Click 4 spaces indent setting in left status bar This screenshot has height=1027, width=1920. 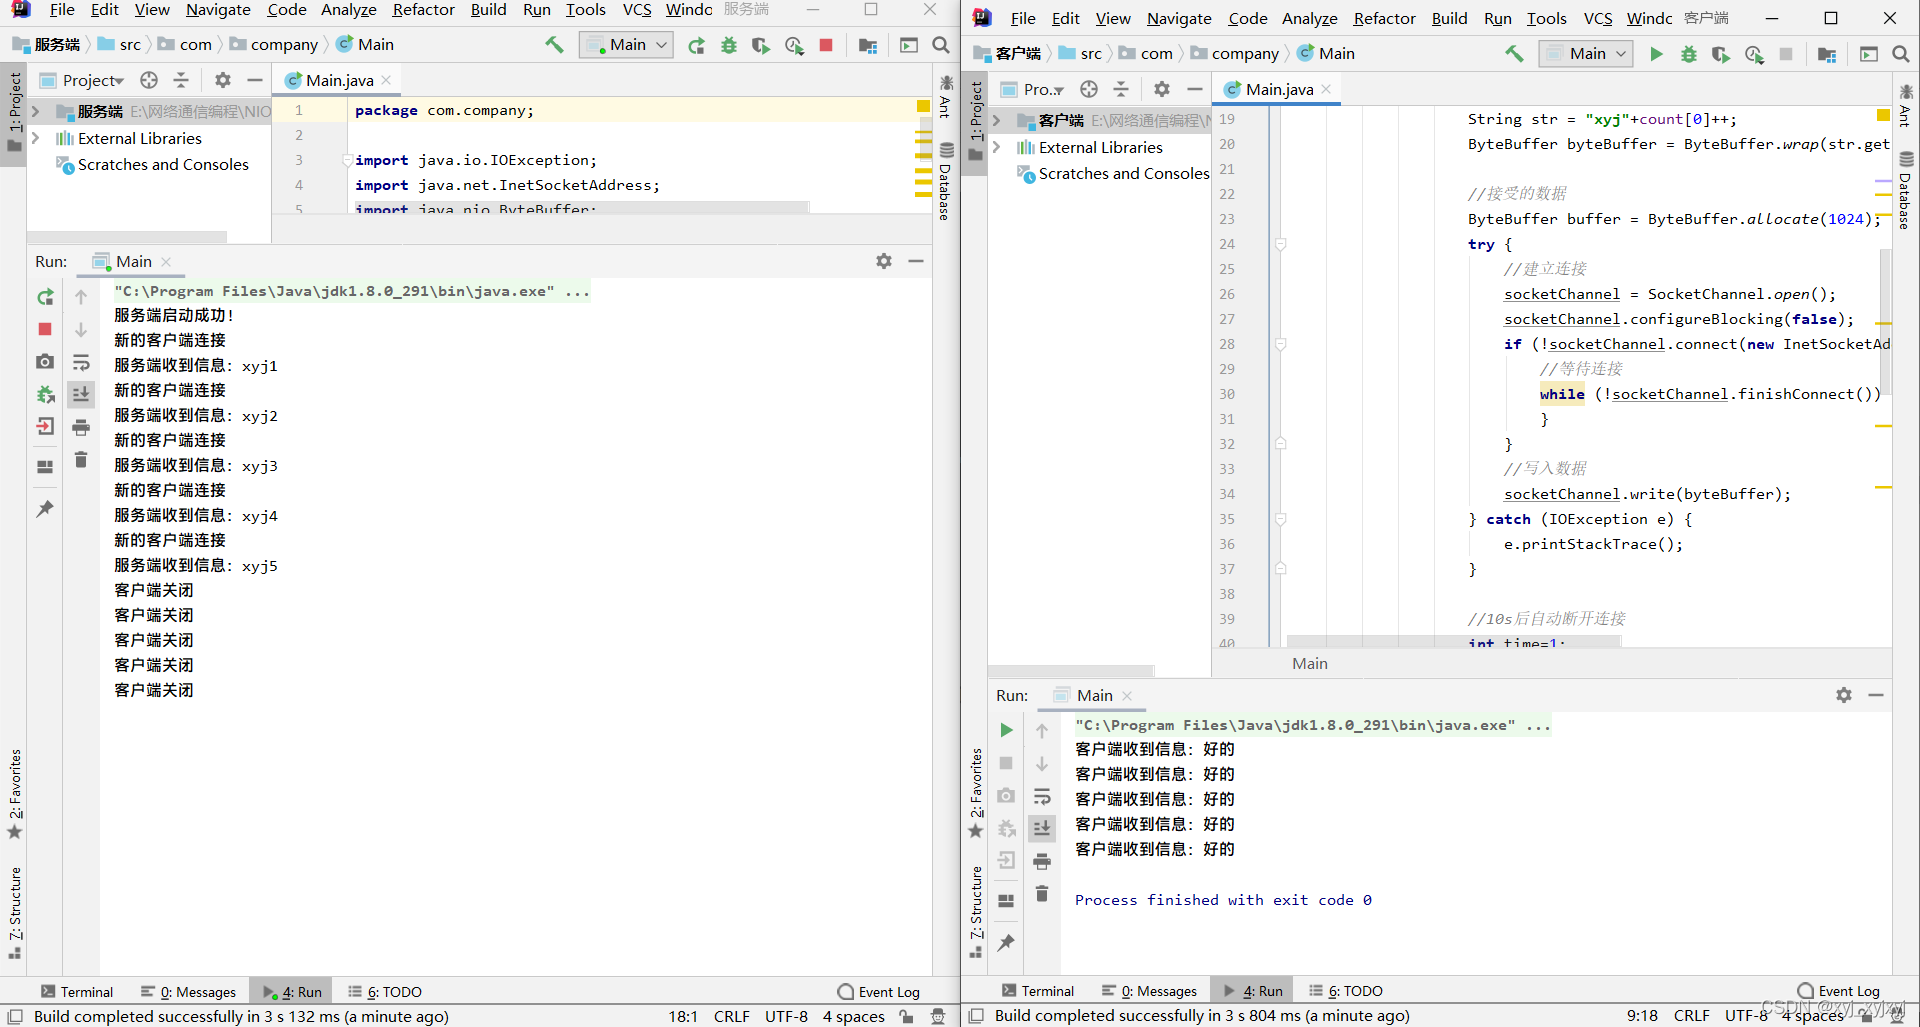pyautogui.click(x=854, y=1016)
